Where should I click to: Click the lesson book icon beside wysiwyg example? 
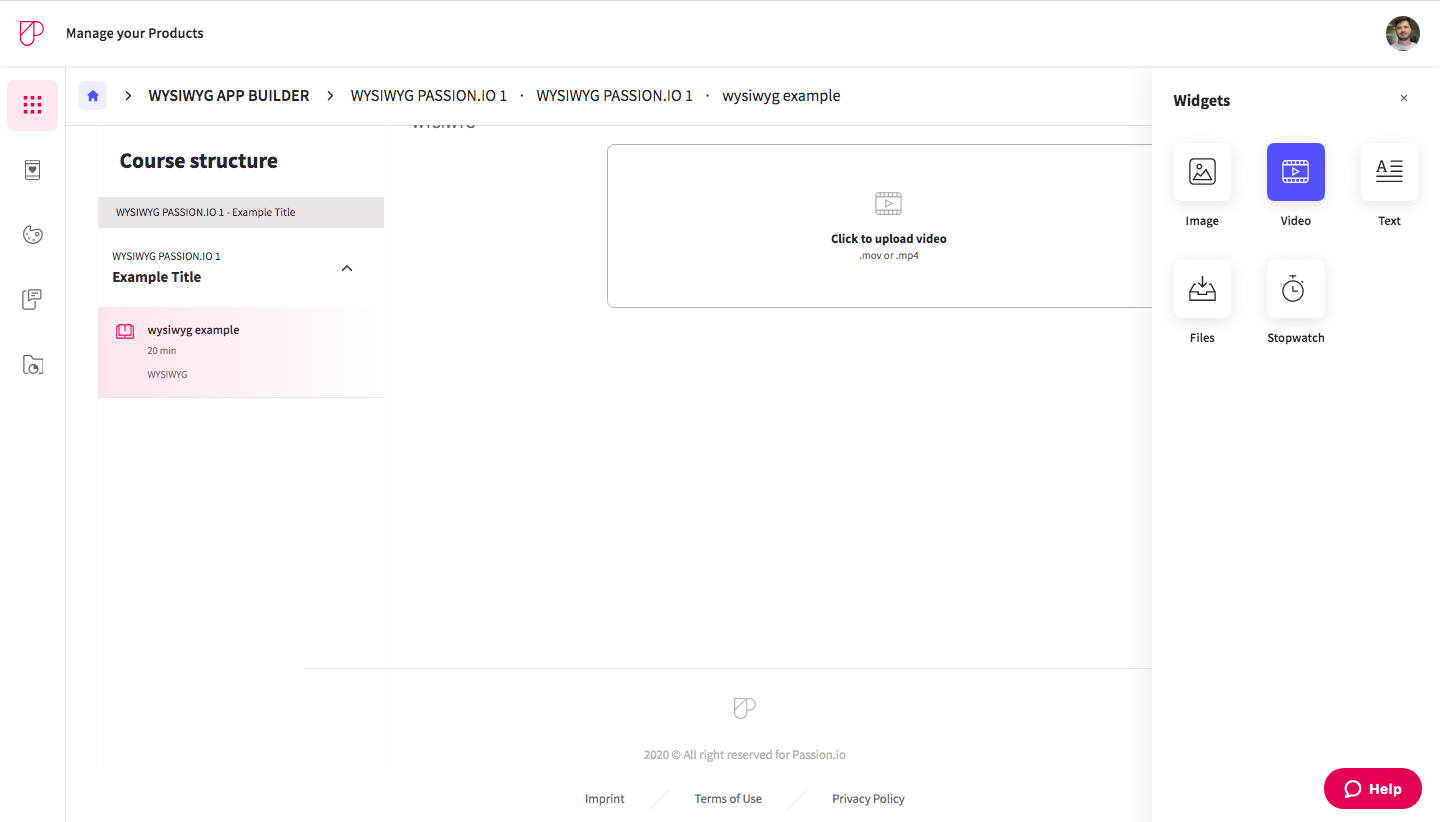[x=125, y=331]
